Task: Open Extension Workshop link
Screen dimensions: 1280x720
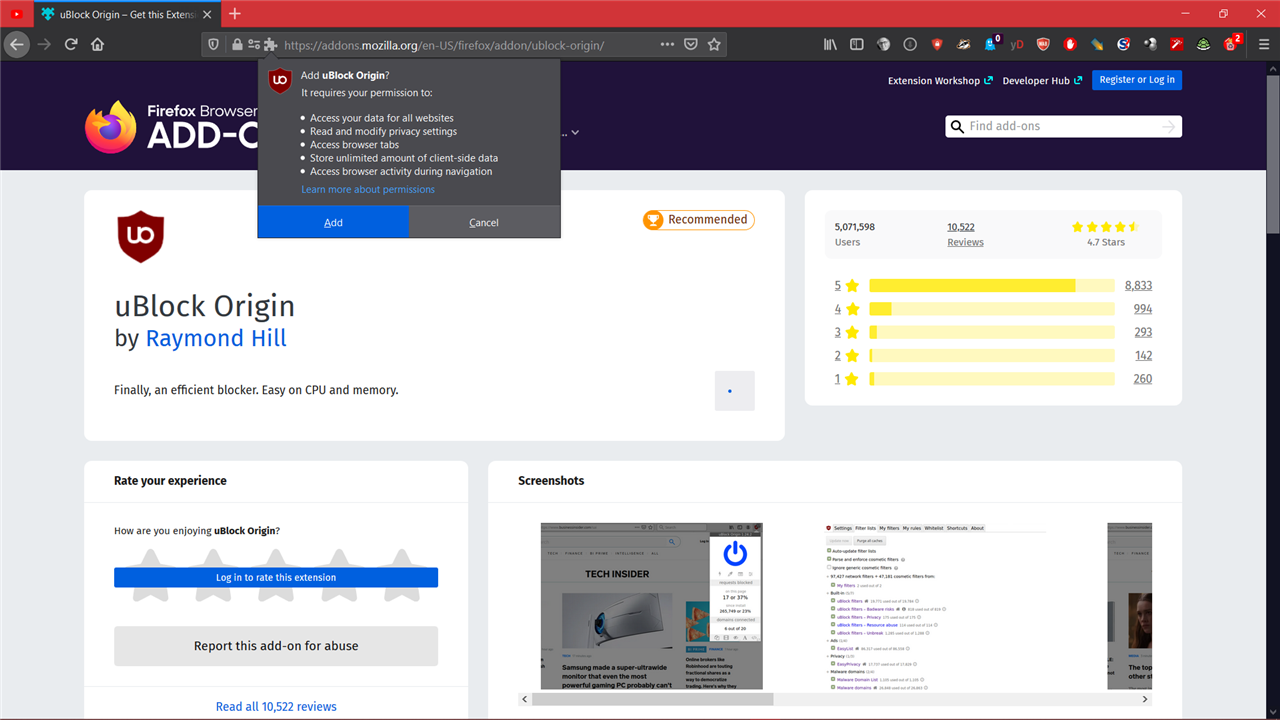Action: tap(940, 80)
